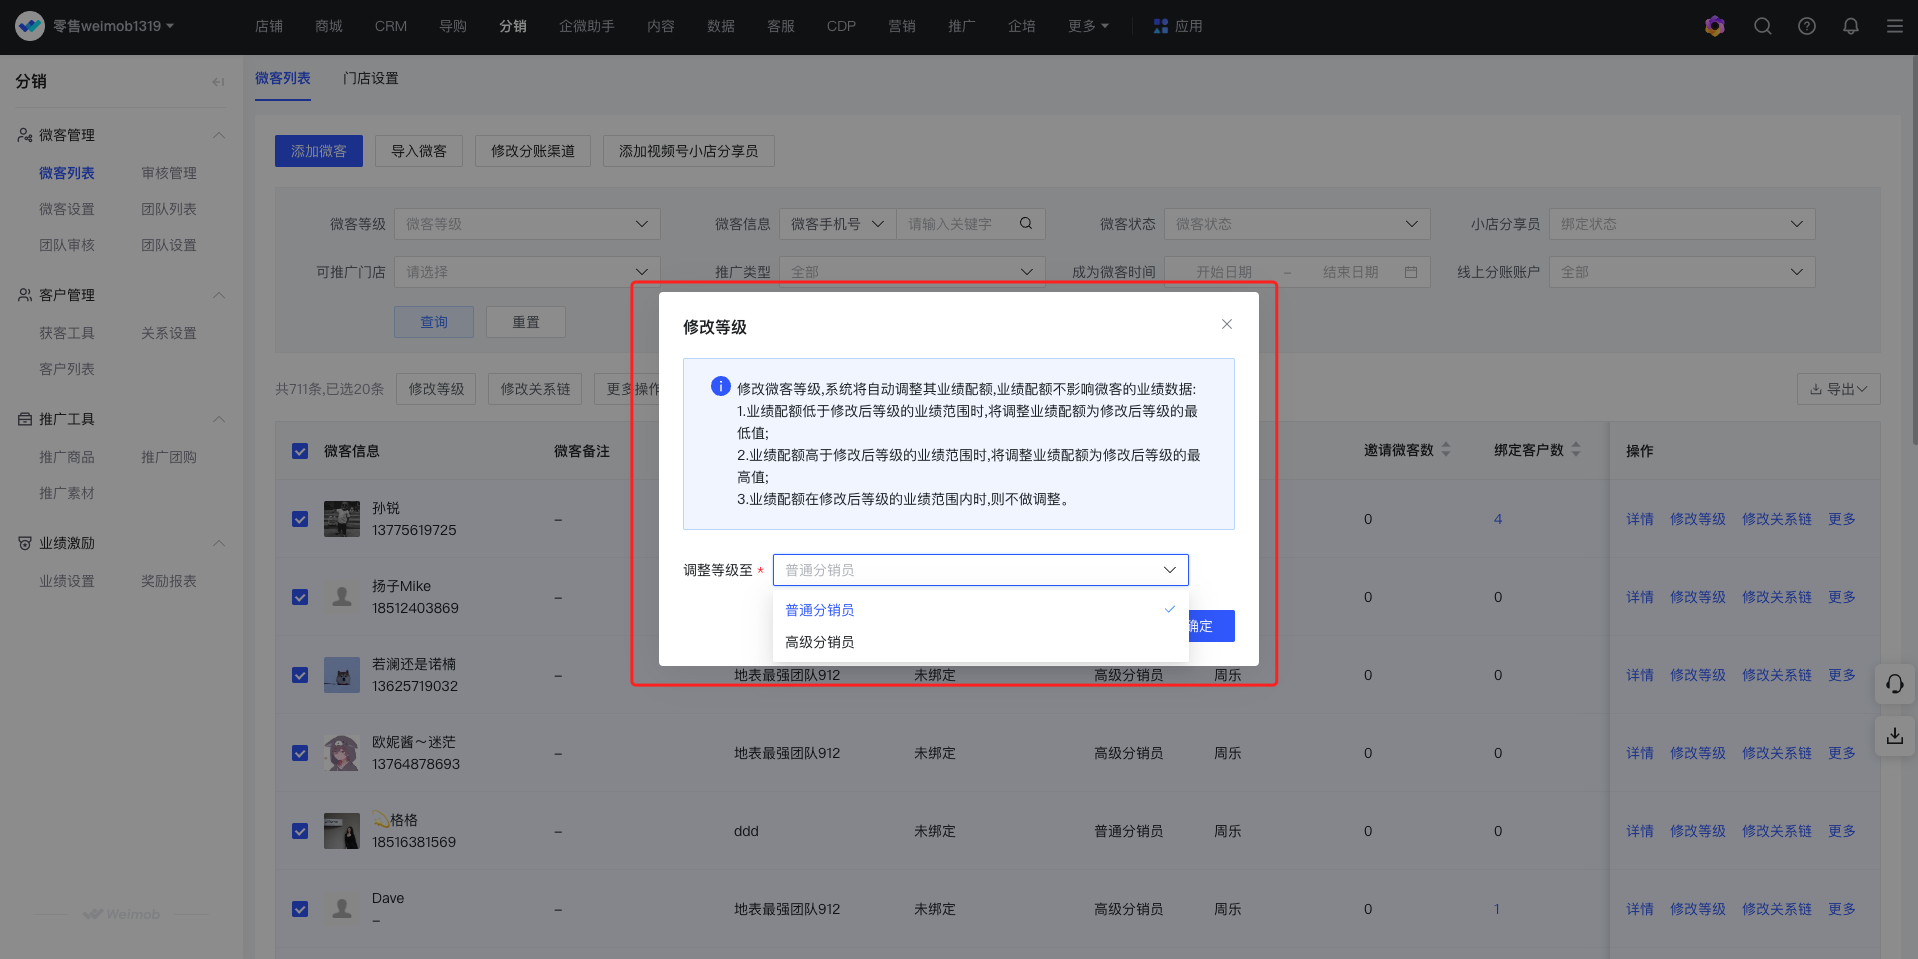Click the 查询 button

434,322
